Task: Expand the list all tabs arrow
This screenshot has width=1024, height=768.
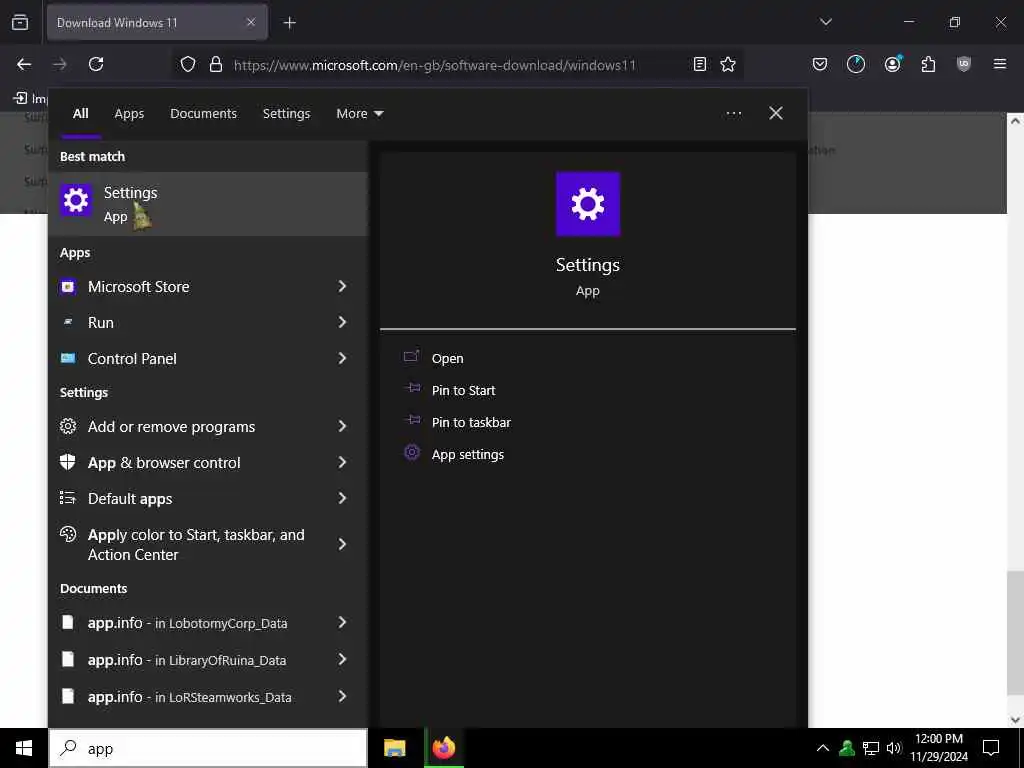Action: point(825,22)
